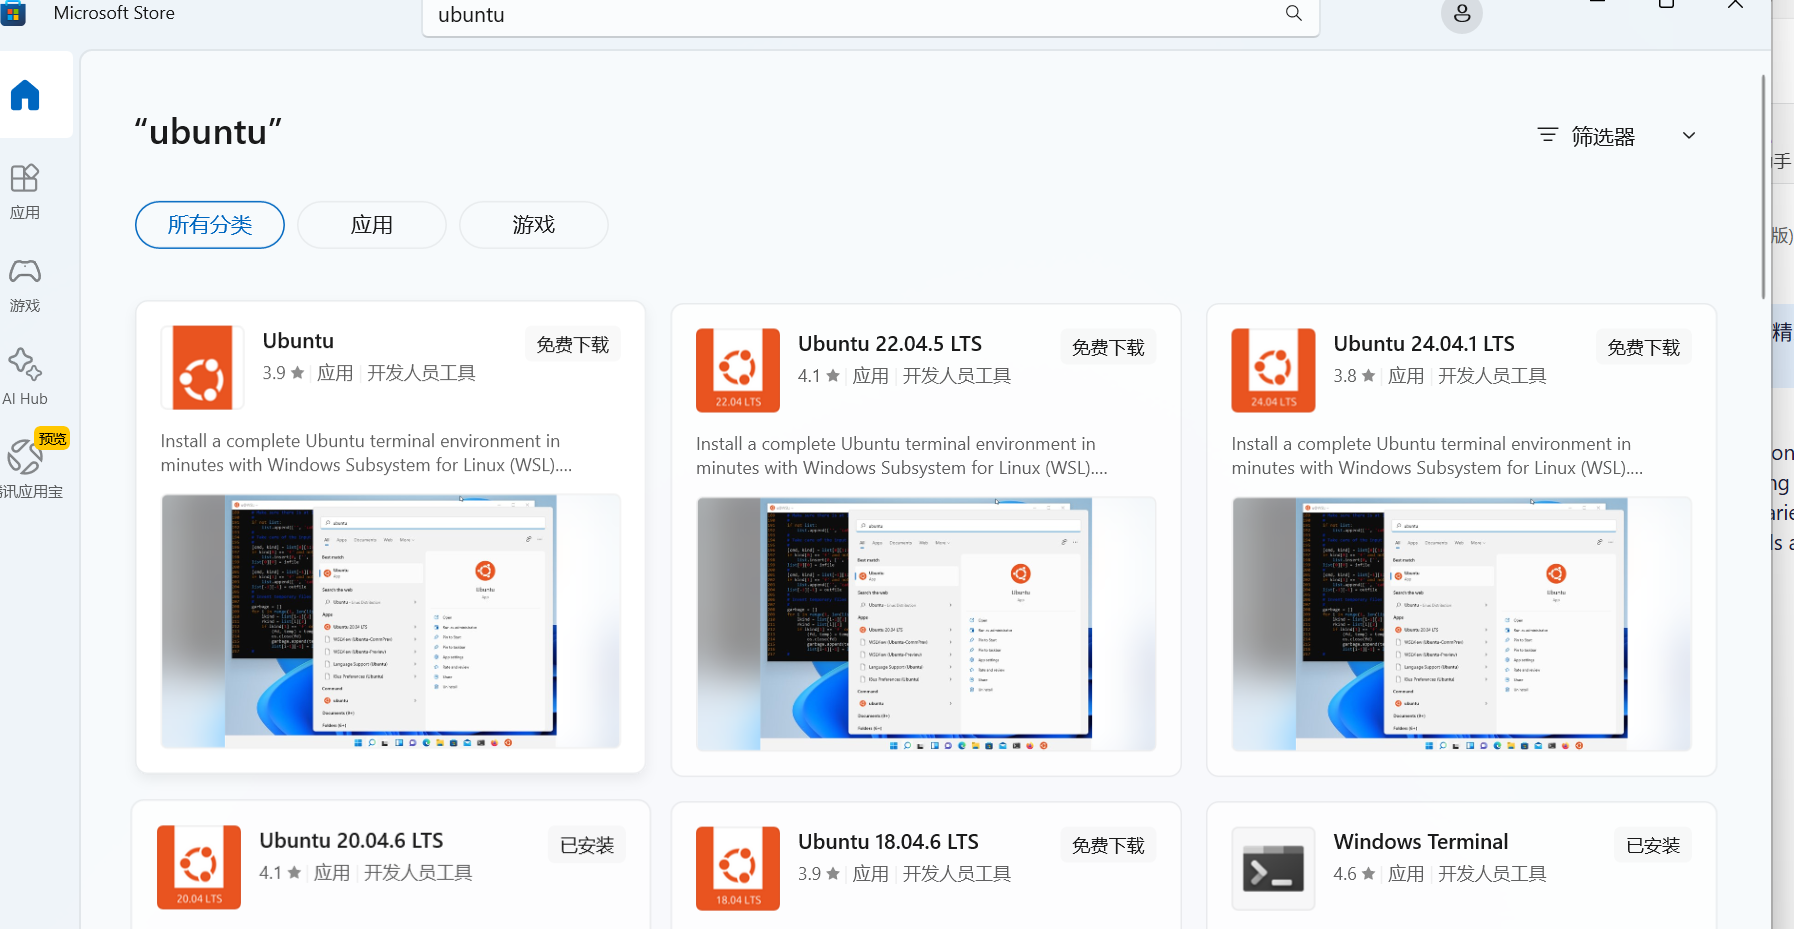
Task: Open the Ubuntu 18.04.6 LTS icon
Action: tap(738, 868)
